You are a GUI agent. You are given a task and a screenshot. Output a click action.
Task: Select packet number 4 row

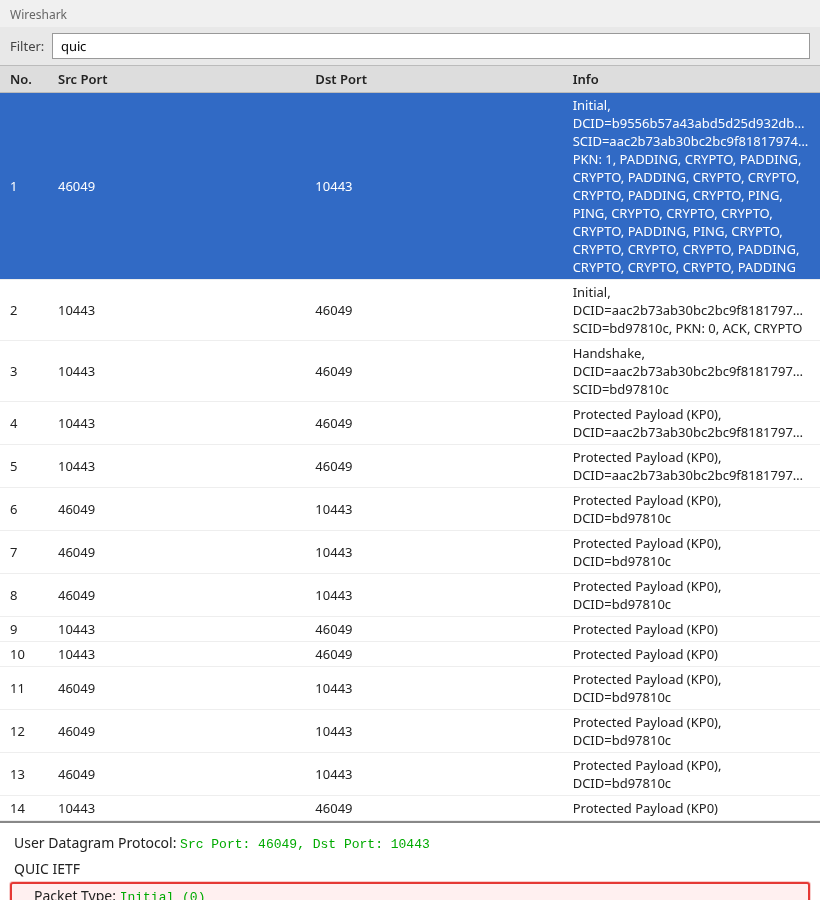pyautogui.click(x=410, y=424)
